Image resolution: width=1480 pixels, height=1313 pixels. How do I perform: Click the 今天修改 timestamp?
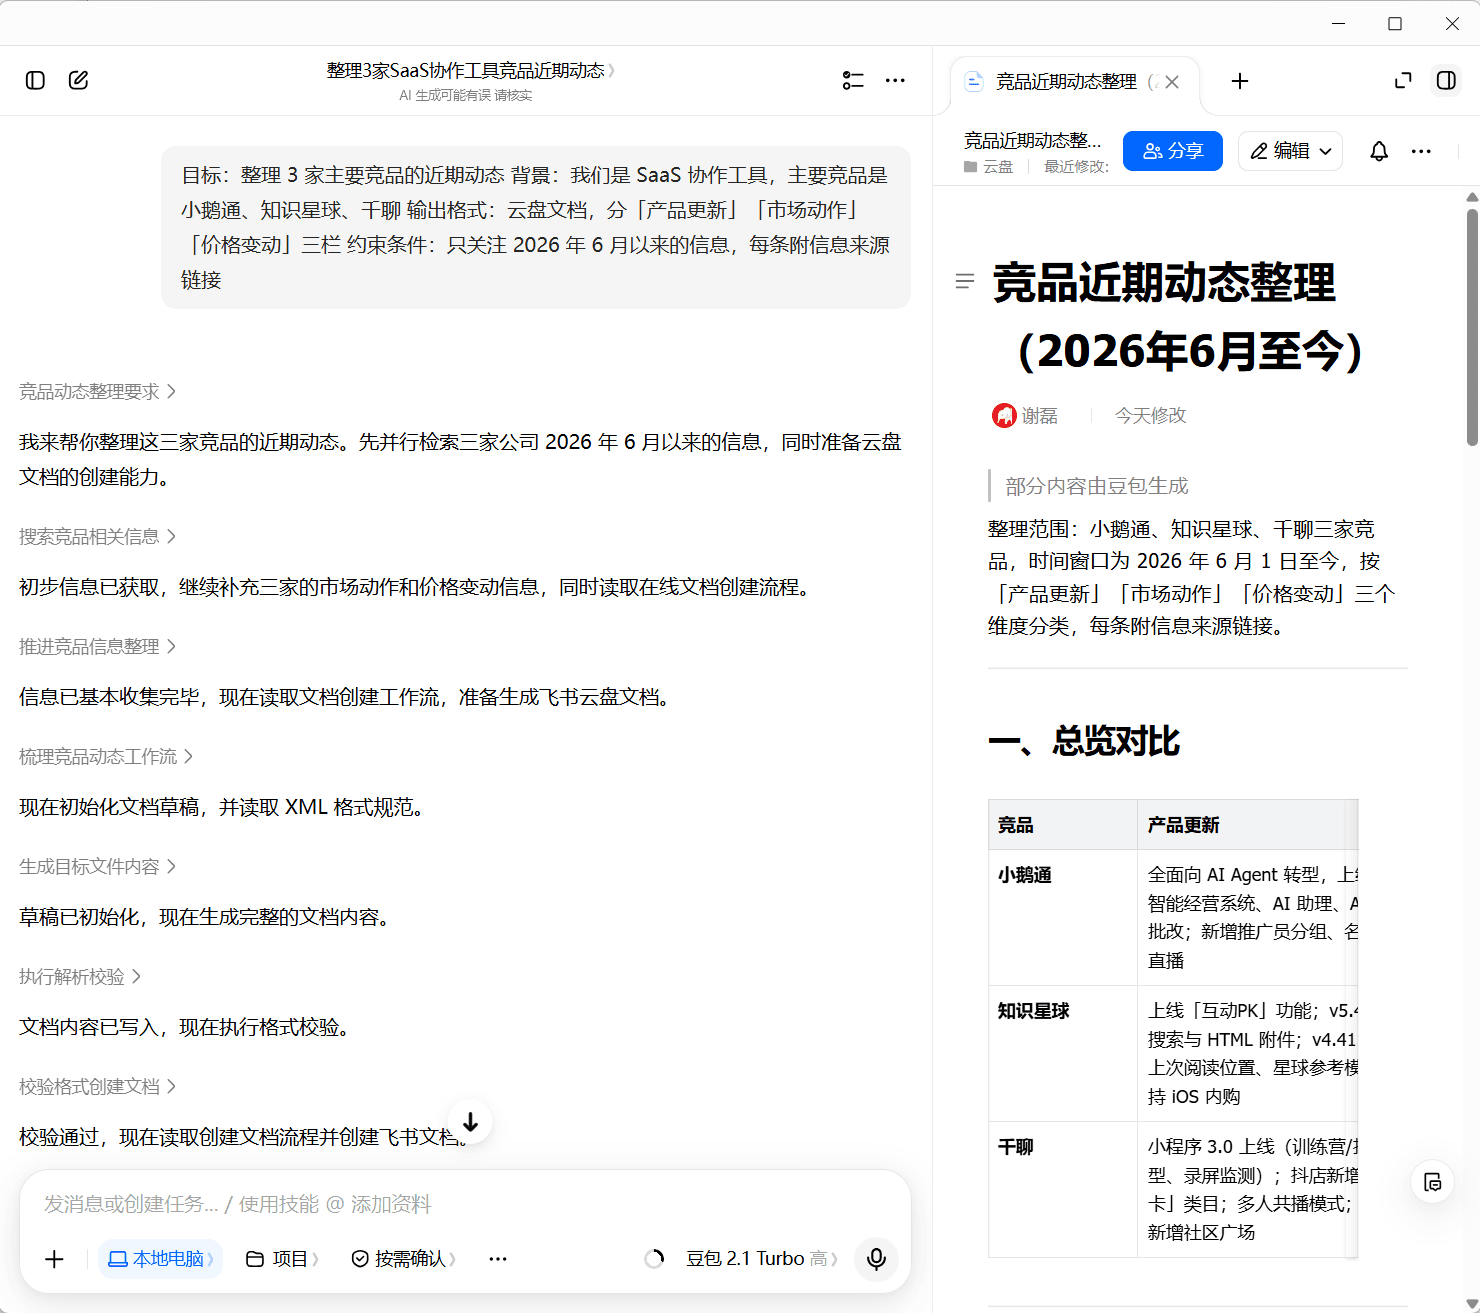click(1150, 415)
